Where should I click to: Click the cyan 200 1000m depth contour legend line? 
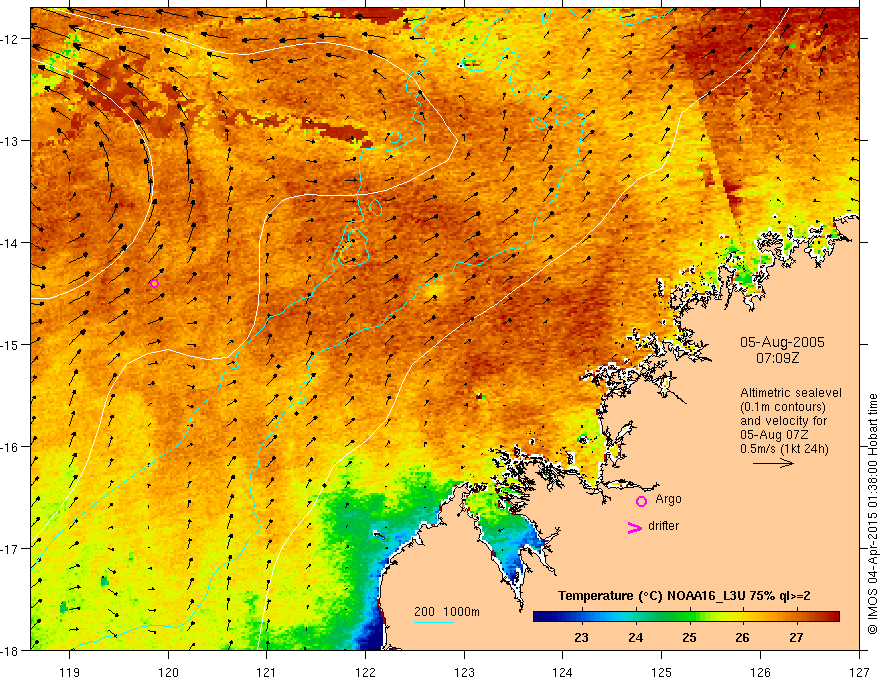pyautogui.click(x=433, y=622)
